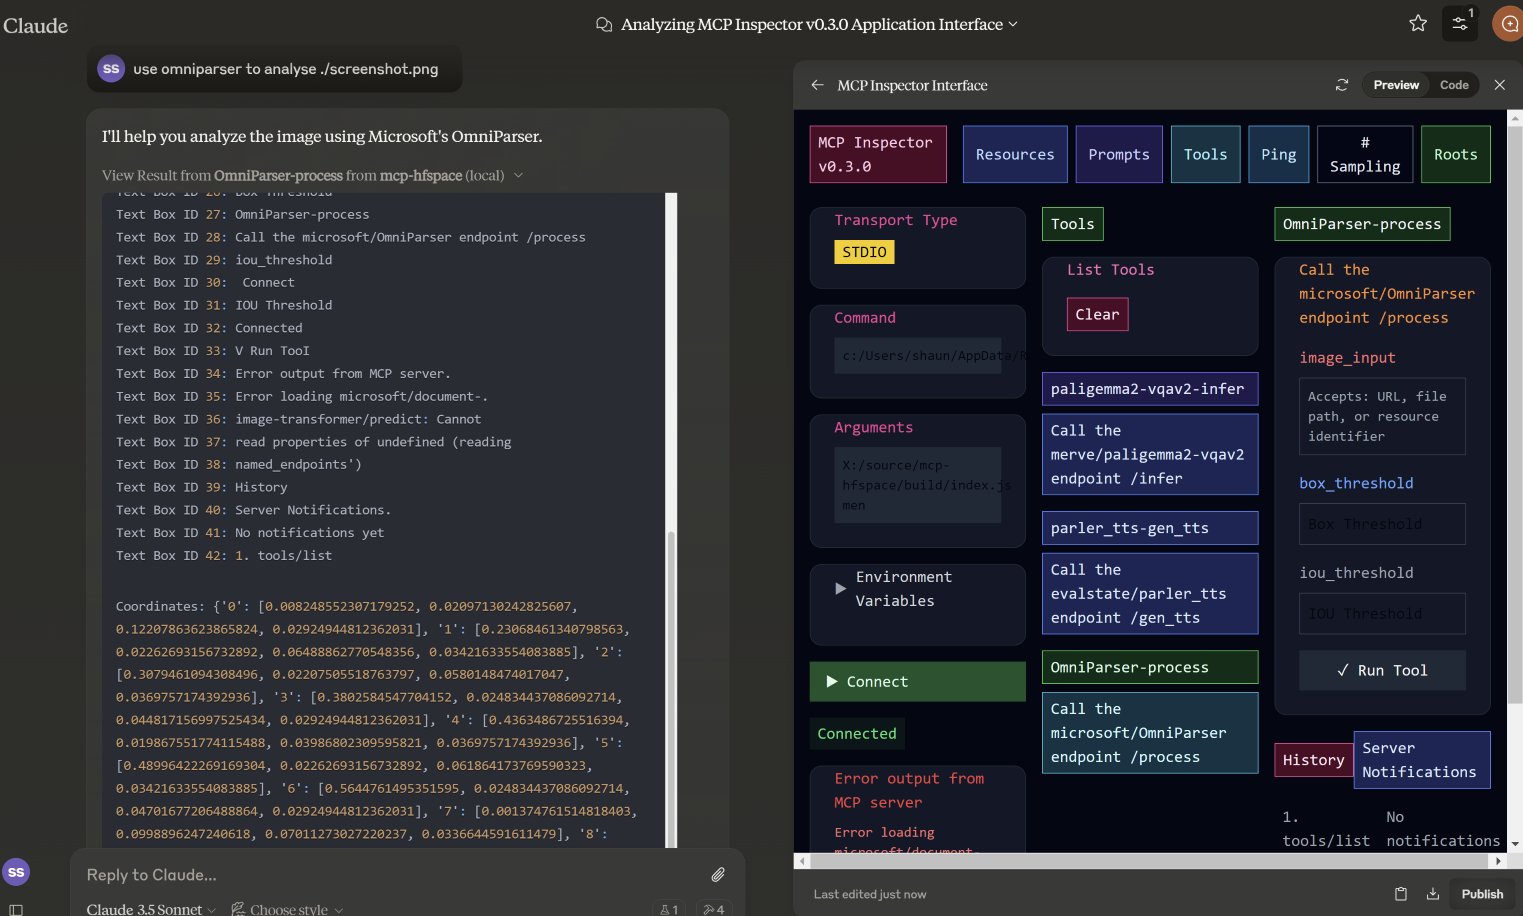Select the Sampling tab in MCP Inspector

coord(1364,154)
